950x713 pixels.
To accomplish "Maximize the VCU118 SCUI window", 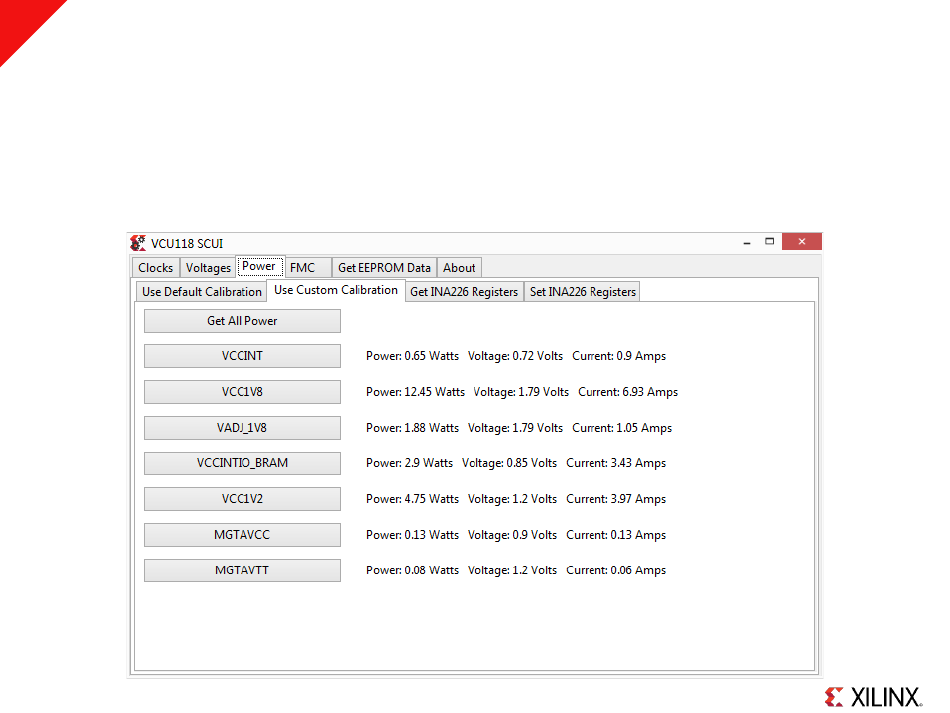I will click(769, 241).
